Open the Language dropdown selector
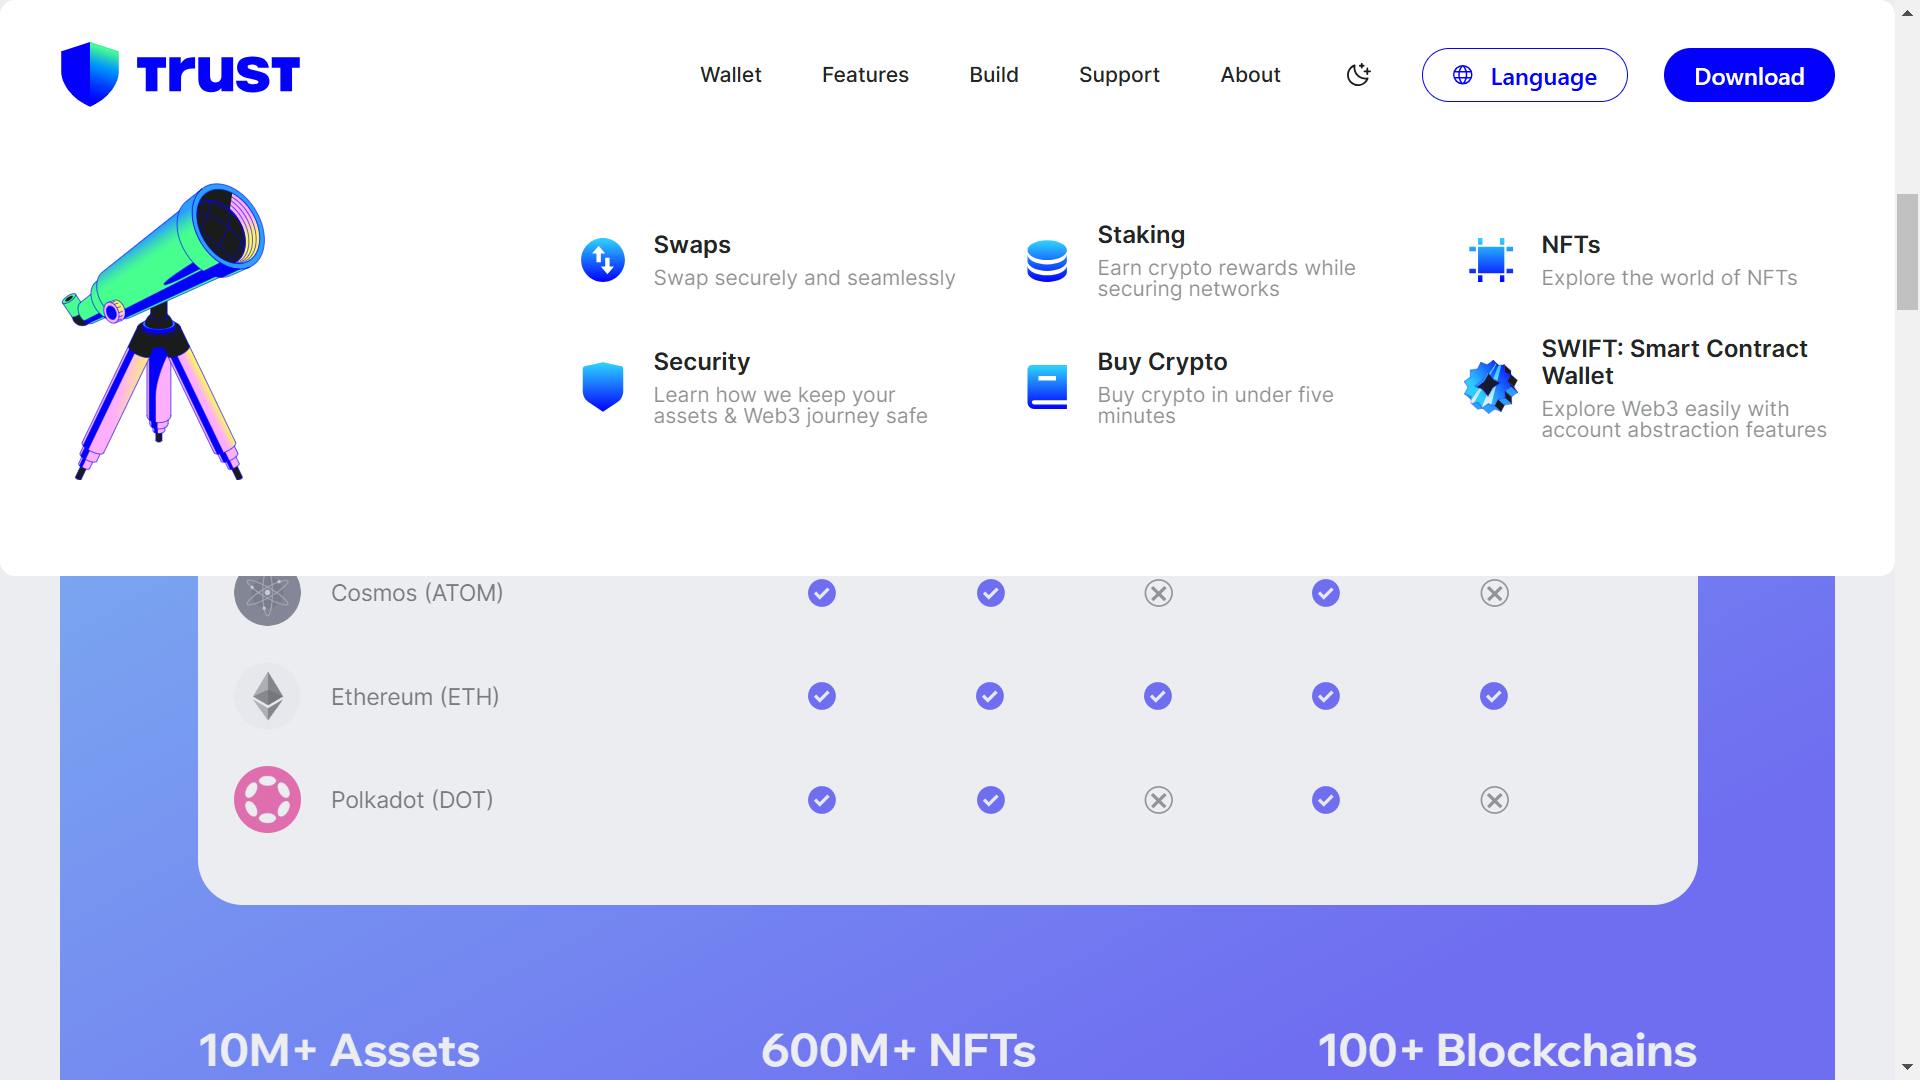Screen dimensions: 1920x1080 (x=1524, y=75)
